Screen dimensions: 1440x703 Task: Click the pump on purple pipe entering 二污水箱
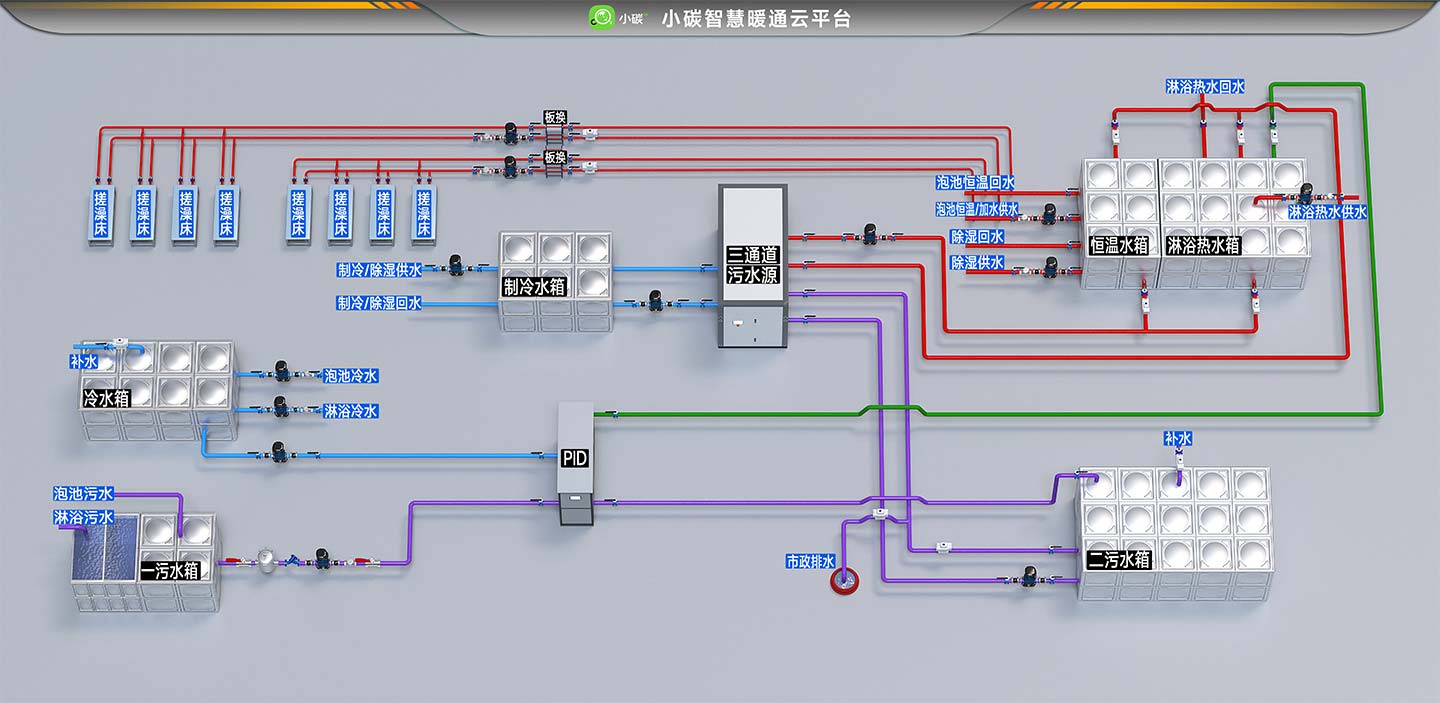1028,577
